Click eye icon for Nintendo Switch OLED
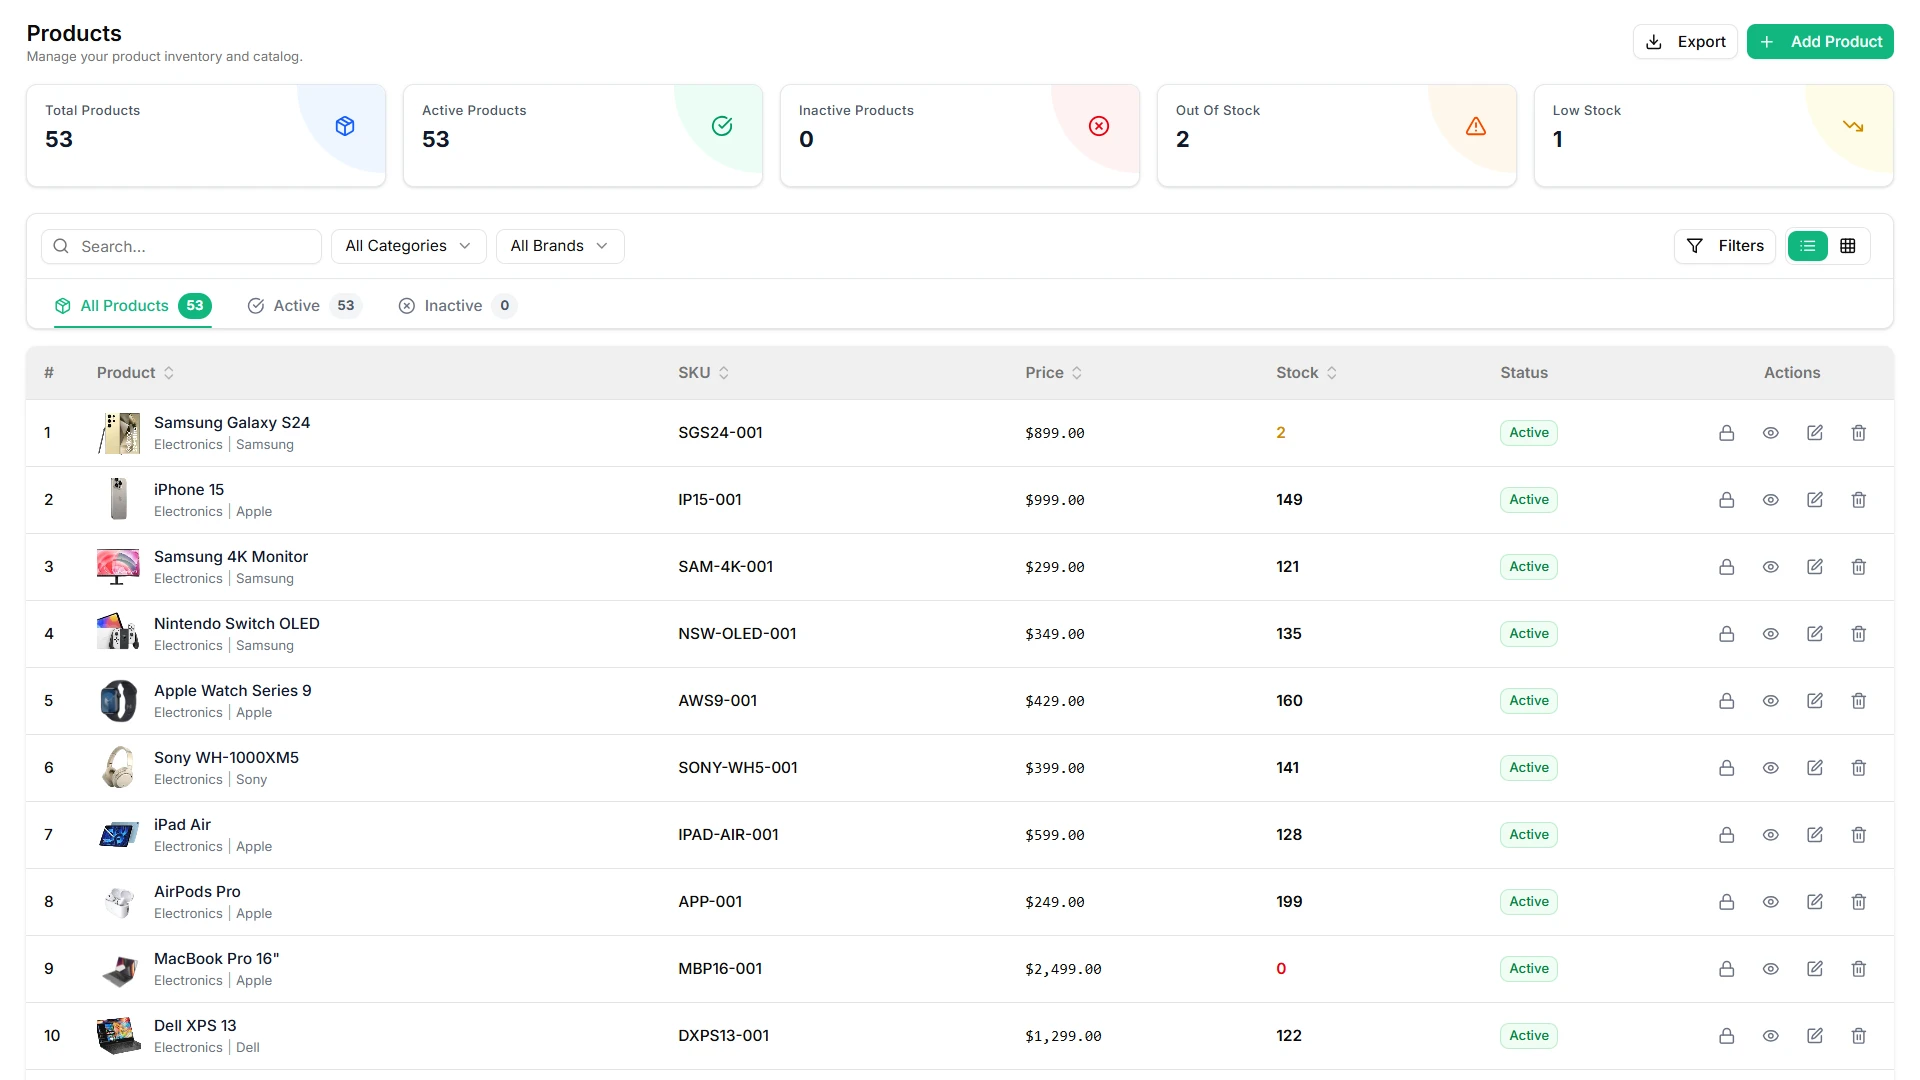Viewport: 1920px width, 1080px height. [1770, 634]
